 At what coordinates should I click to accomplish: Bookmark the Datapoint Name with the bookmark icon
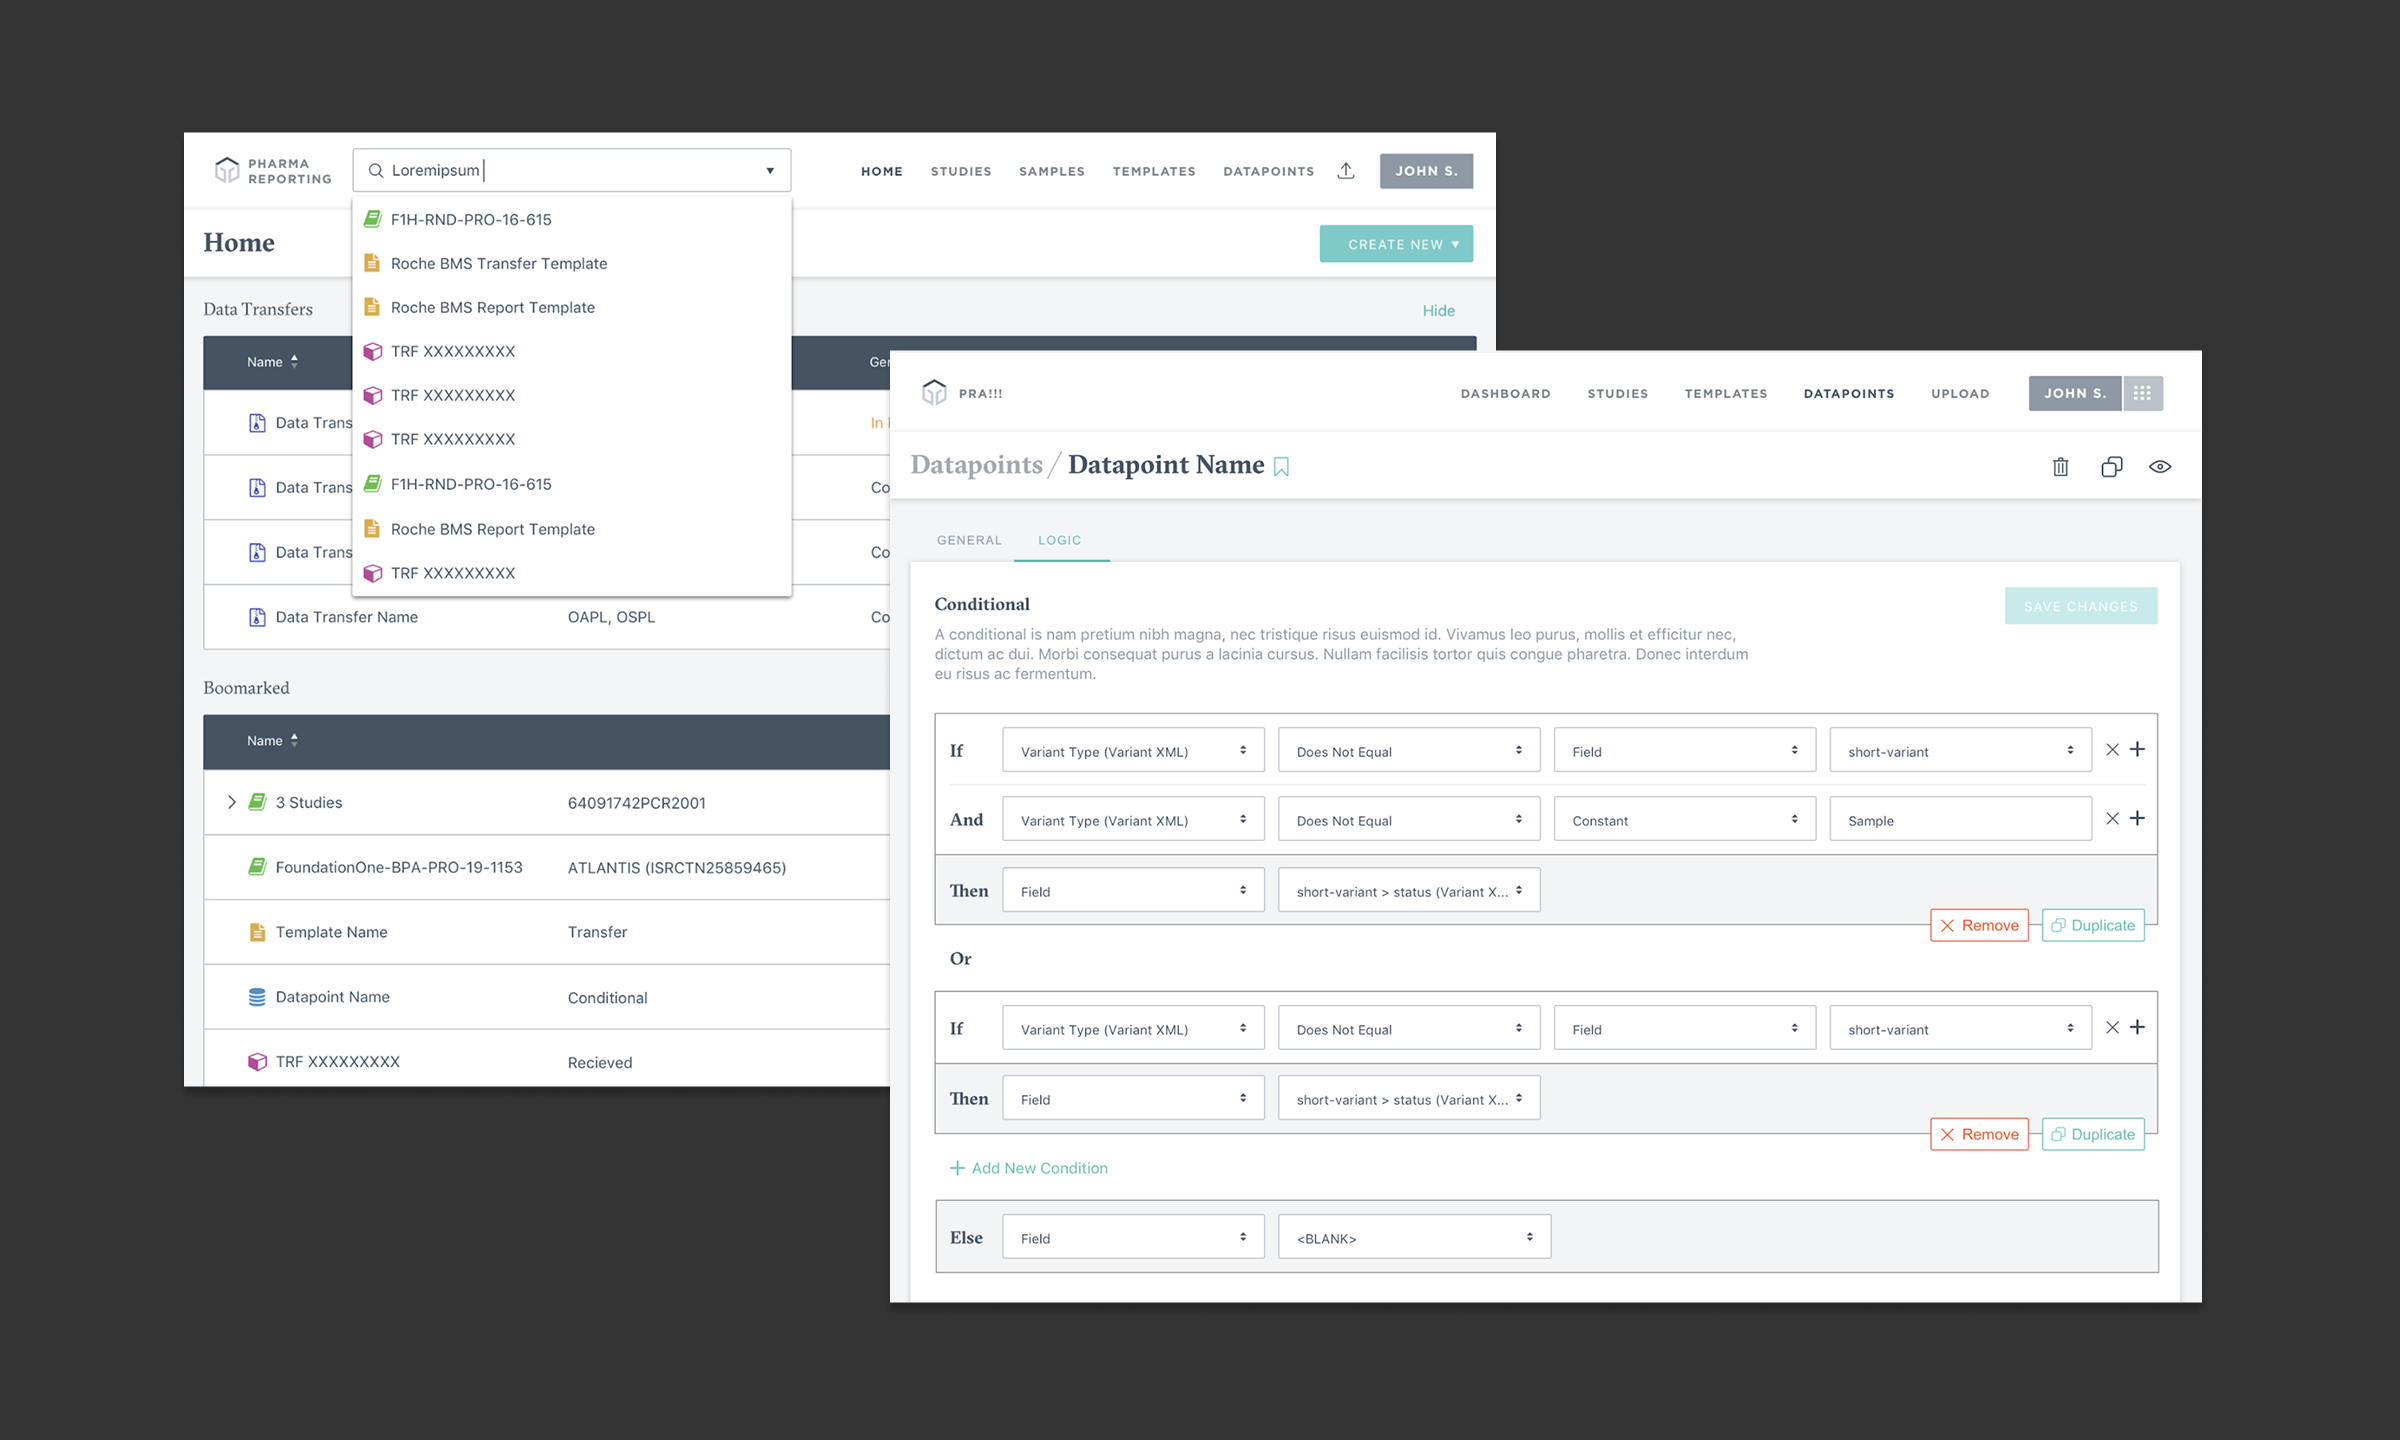1281,467
